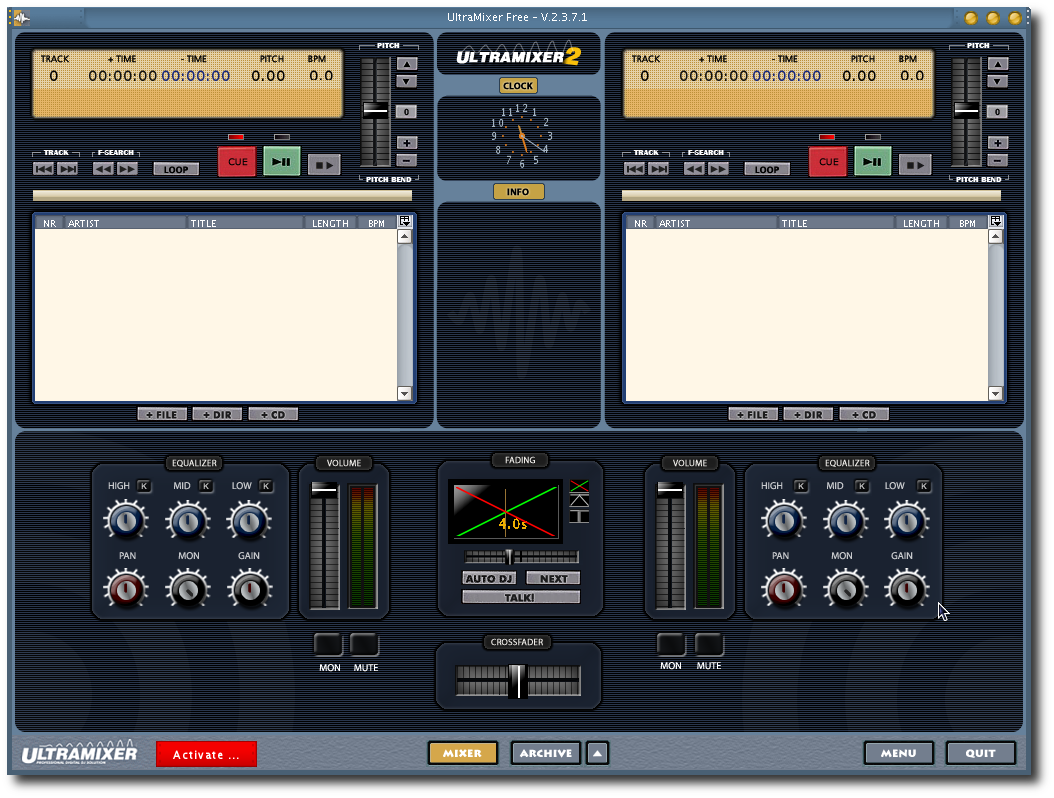Mute the right channel

(x=708, y=644)
